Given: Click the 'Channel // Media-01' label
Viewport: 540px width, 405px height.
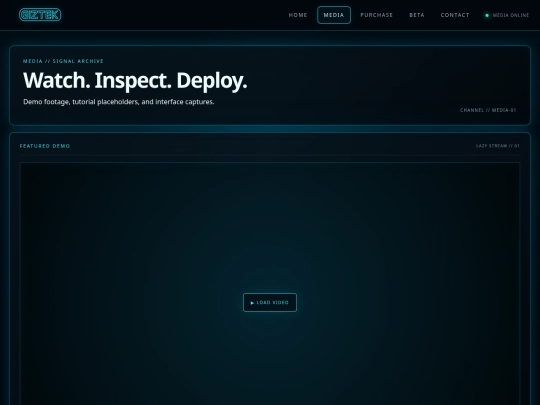Looking at the screenshot, I should click(x=488, y=110).
